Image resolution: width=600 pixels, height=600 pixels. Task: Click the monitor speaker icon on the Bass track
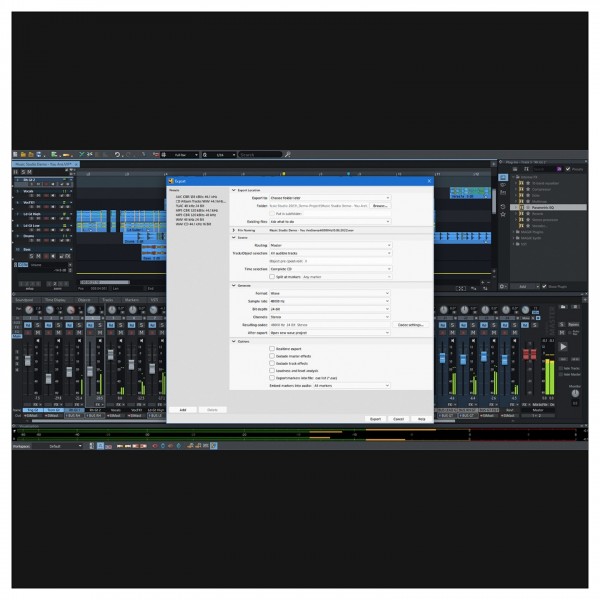tap(53, 256)
